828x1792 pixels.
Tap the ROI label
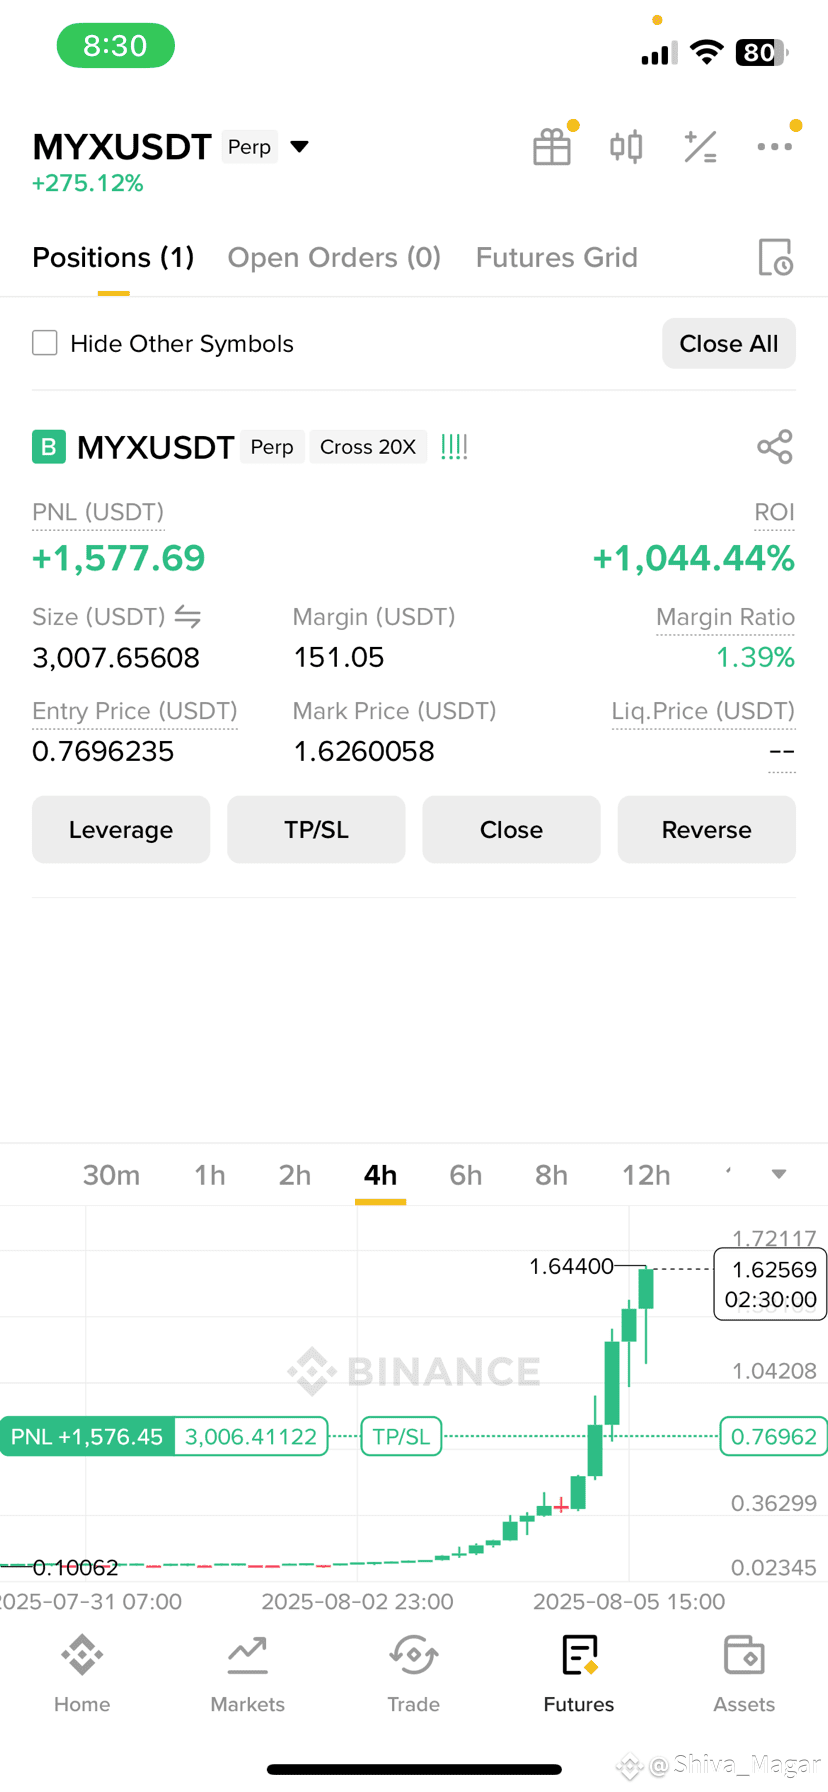tap(775, 512)
